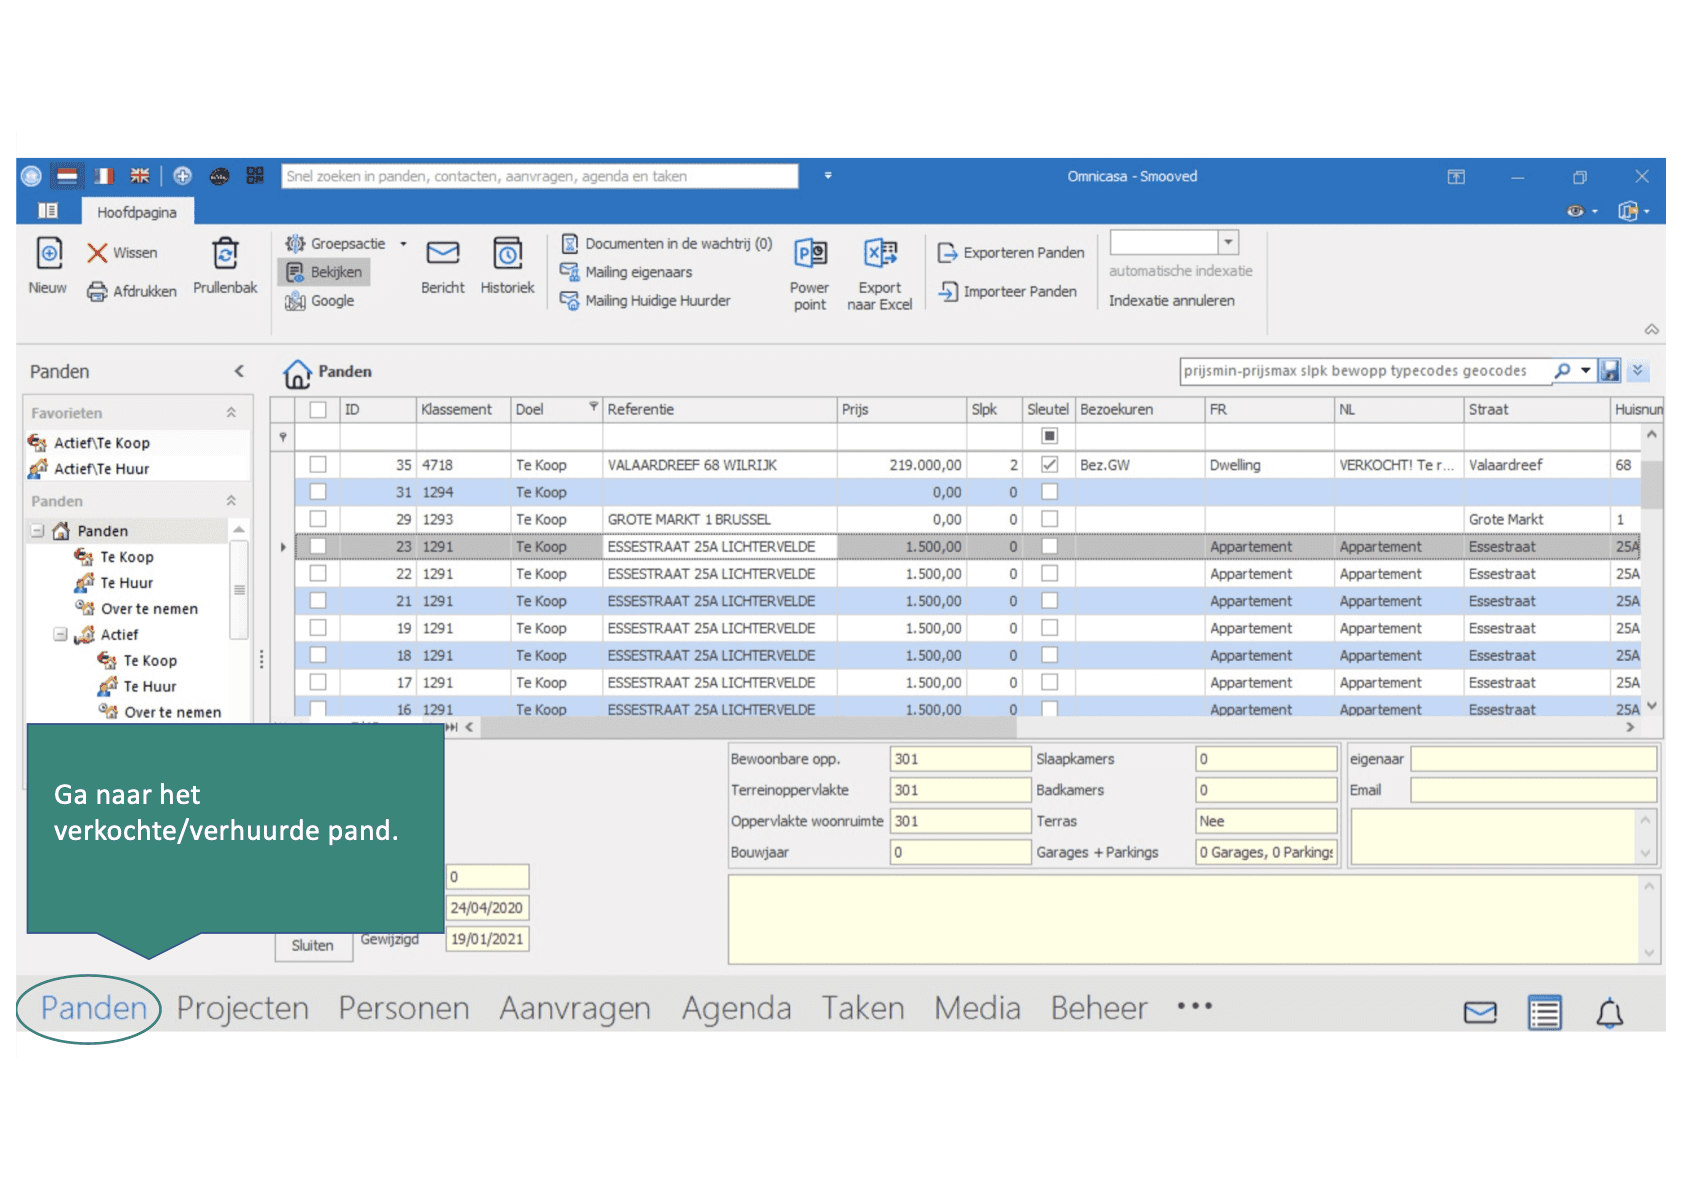Tick the select-all checkbox in grid header
The height and width of the screenshot is (1192, 1684).
(x=318, y=410)
